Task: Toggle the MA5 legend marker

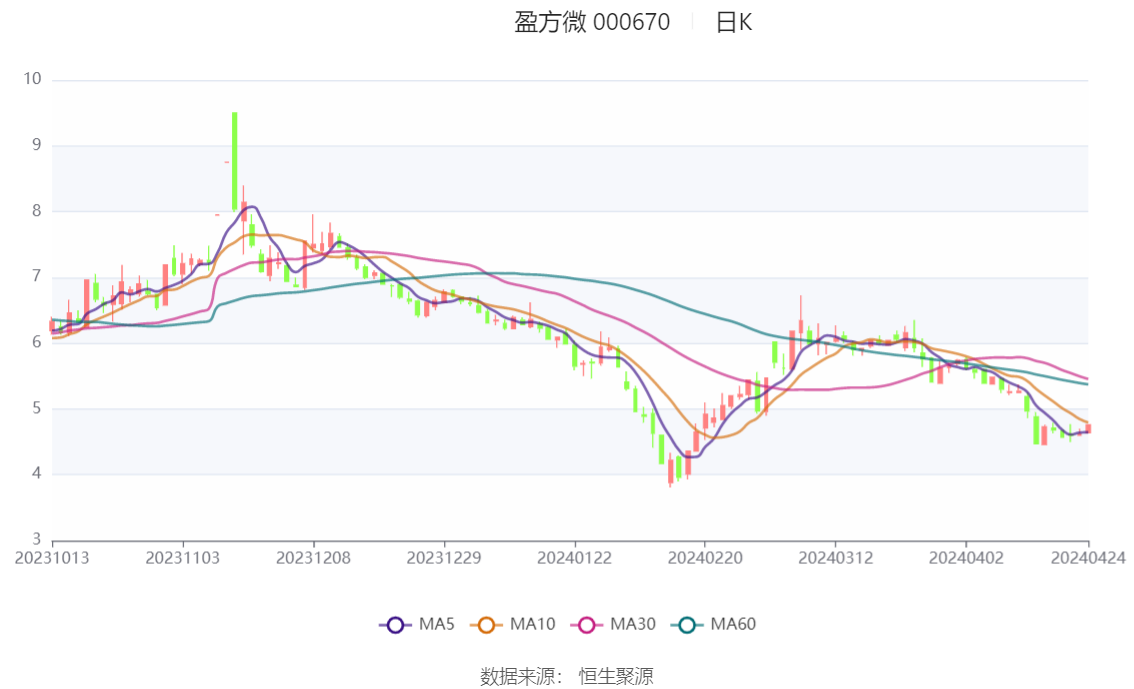Action: click(x=395, y=625)
